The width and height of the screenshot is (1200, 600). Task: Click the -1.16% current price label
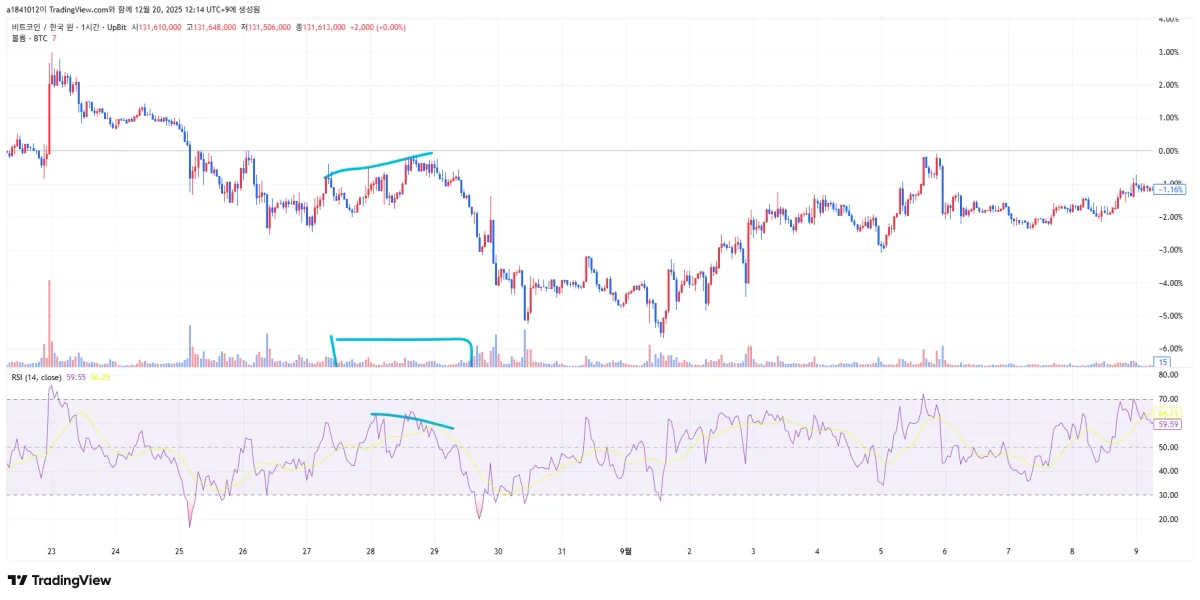tap(1169, 189)
